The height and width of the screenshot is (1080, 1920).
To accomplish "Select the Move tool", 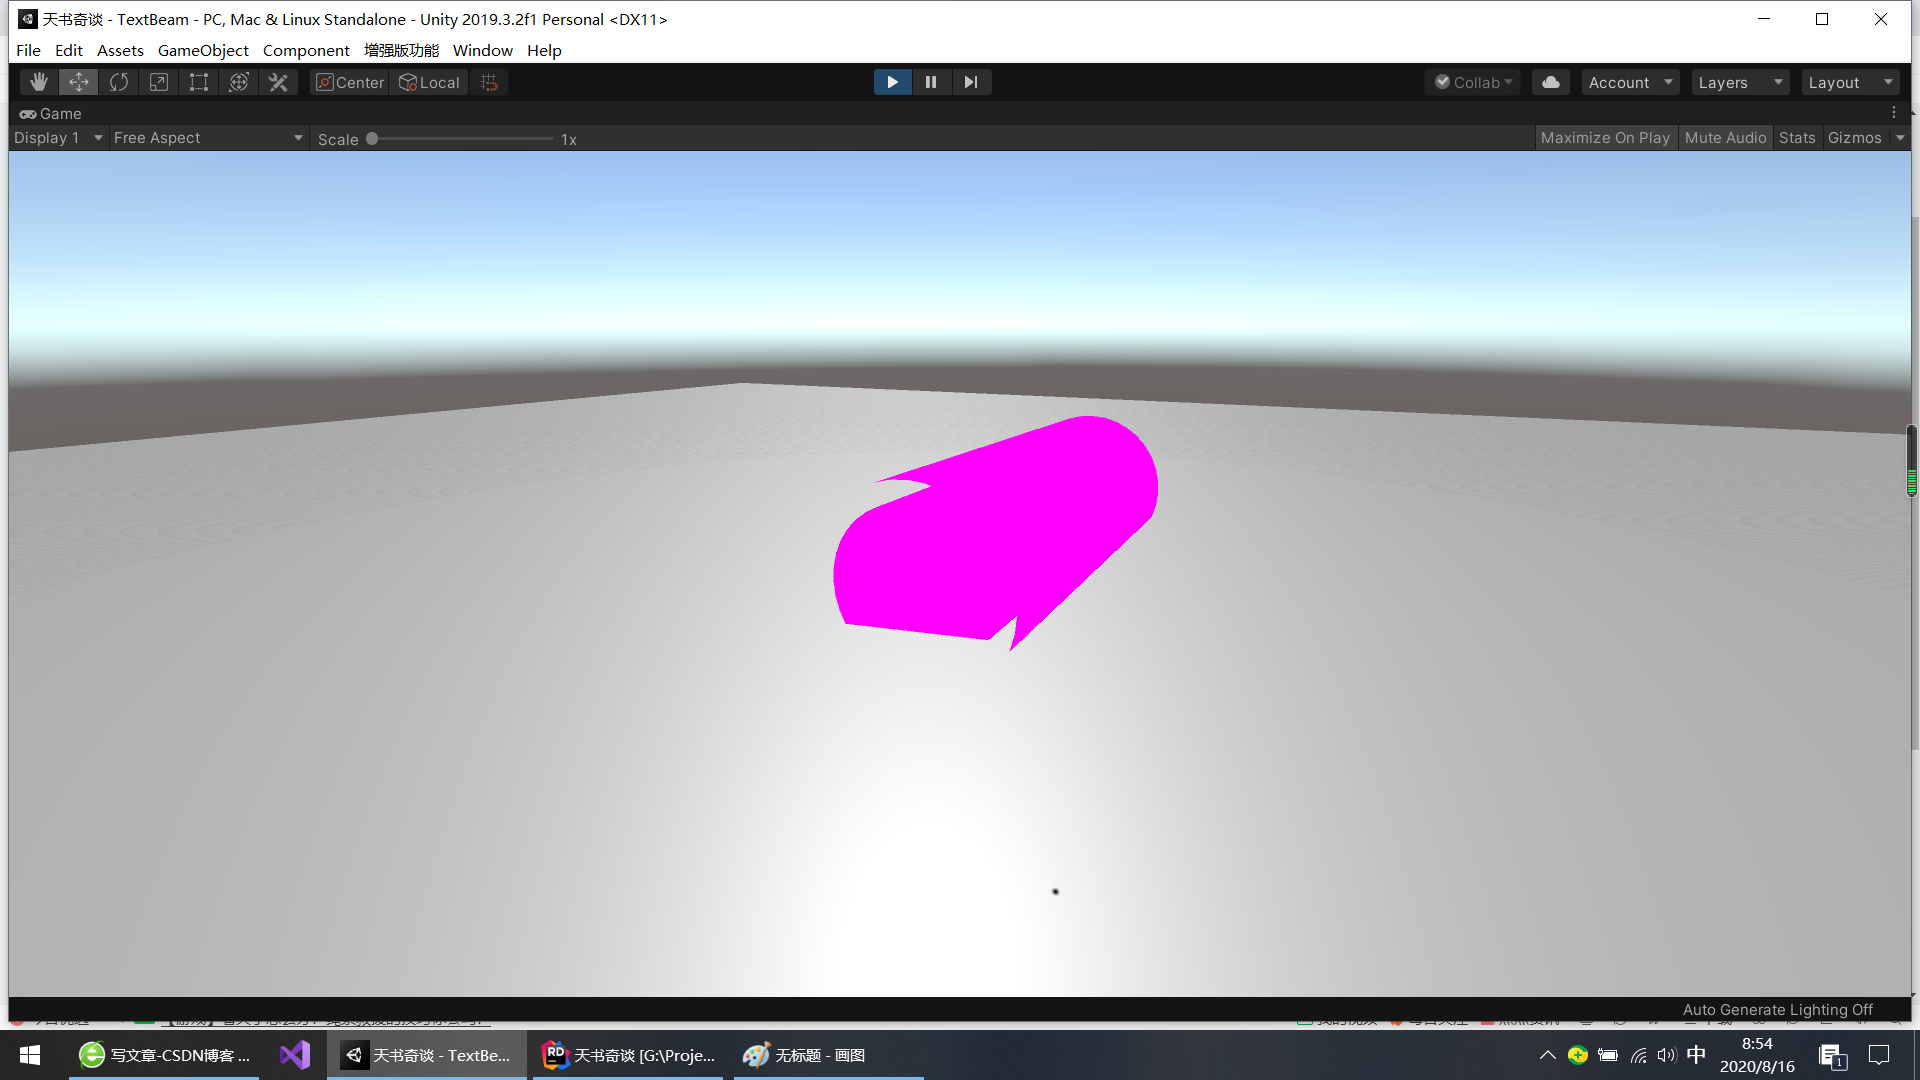I will 78,82.
